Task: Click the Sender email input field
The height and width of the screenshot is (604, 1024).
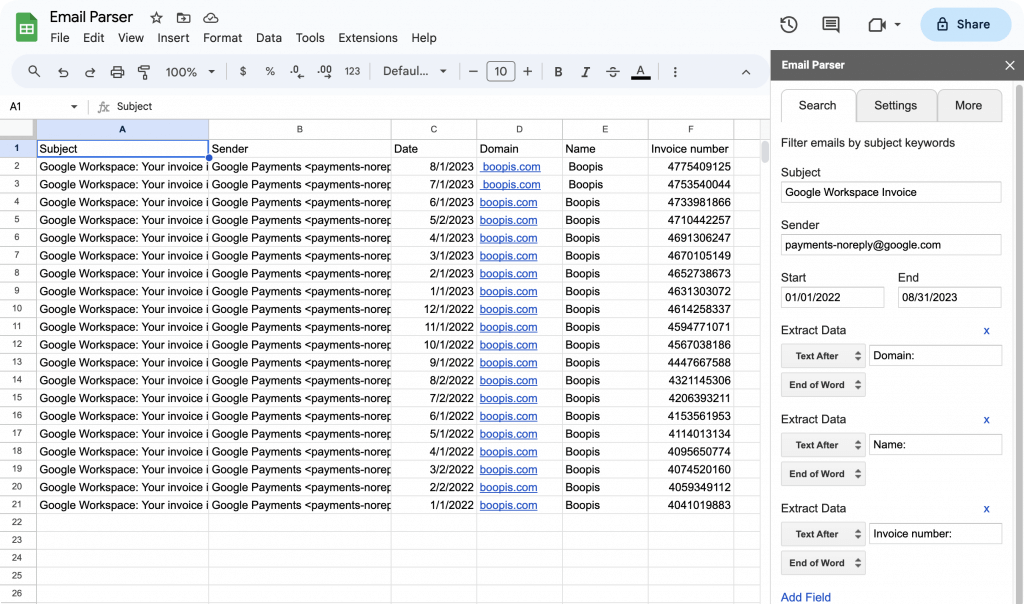Action: [890, 245]
